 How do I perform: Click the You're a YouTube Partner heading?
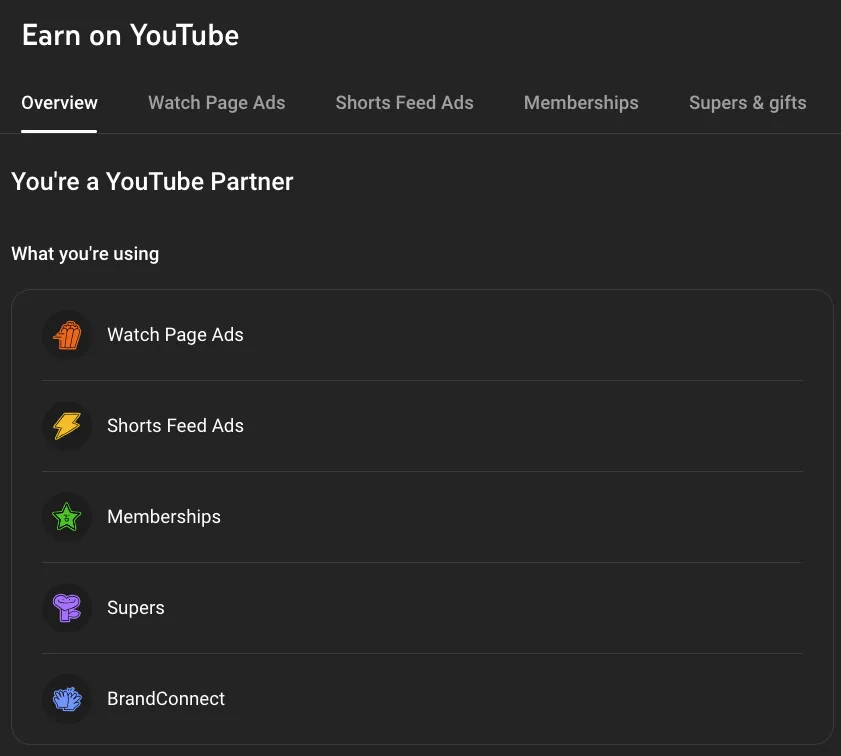(152, 182)
